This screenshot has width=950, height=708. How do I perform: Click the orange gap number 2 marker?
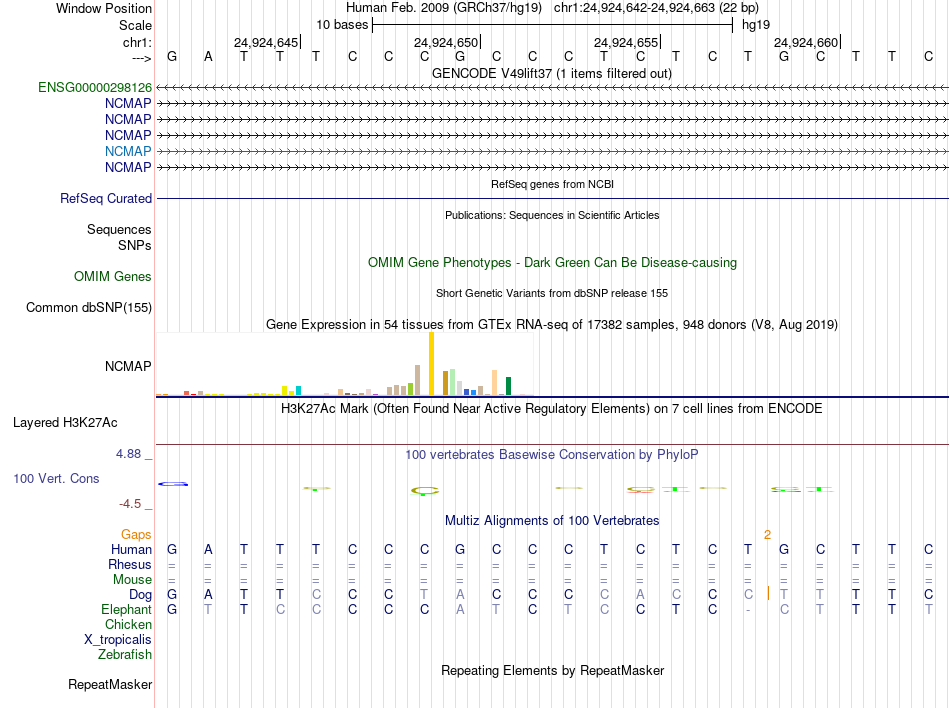(767, 535)
